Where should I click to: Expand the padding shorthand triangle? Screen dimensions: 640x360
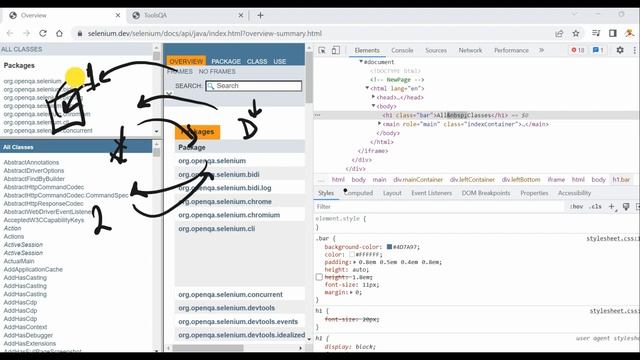pos(355,262)
